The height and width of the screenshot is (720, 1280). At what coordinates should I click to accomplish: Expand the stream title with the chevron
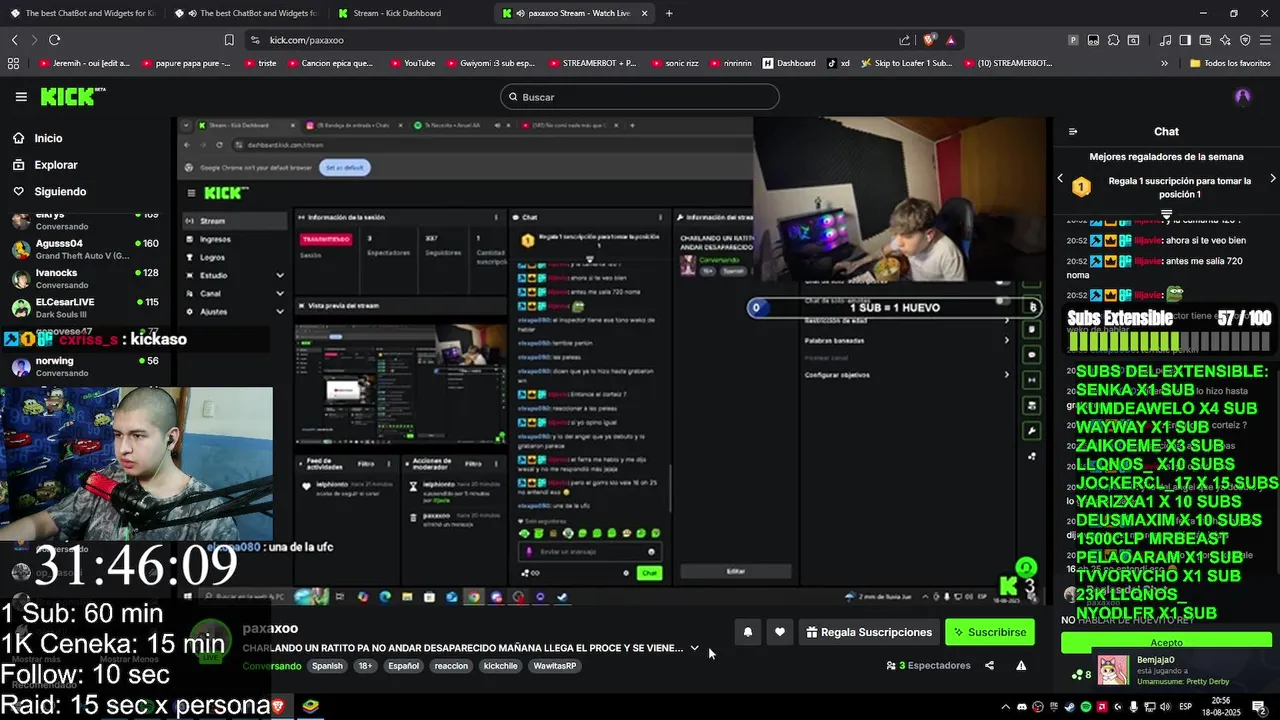[694, 648]
